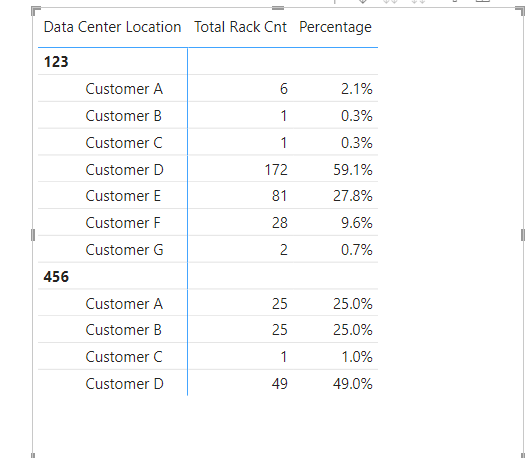Select Customer D with 172 racks
The image size is (527, 458).
click(x=124, y=170)
